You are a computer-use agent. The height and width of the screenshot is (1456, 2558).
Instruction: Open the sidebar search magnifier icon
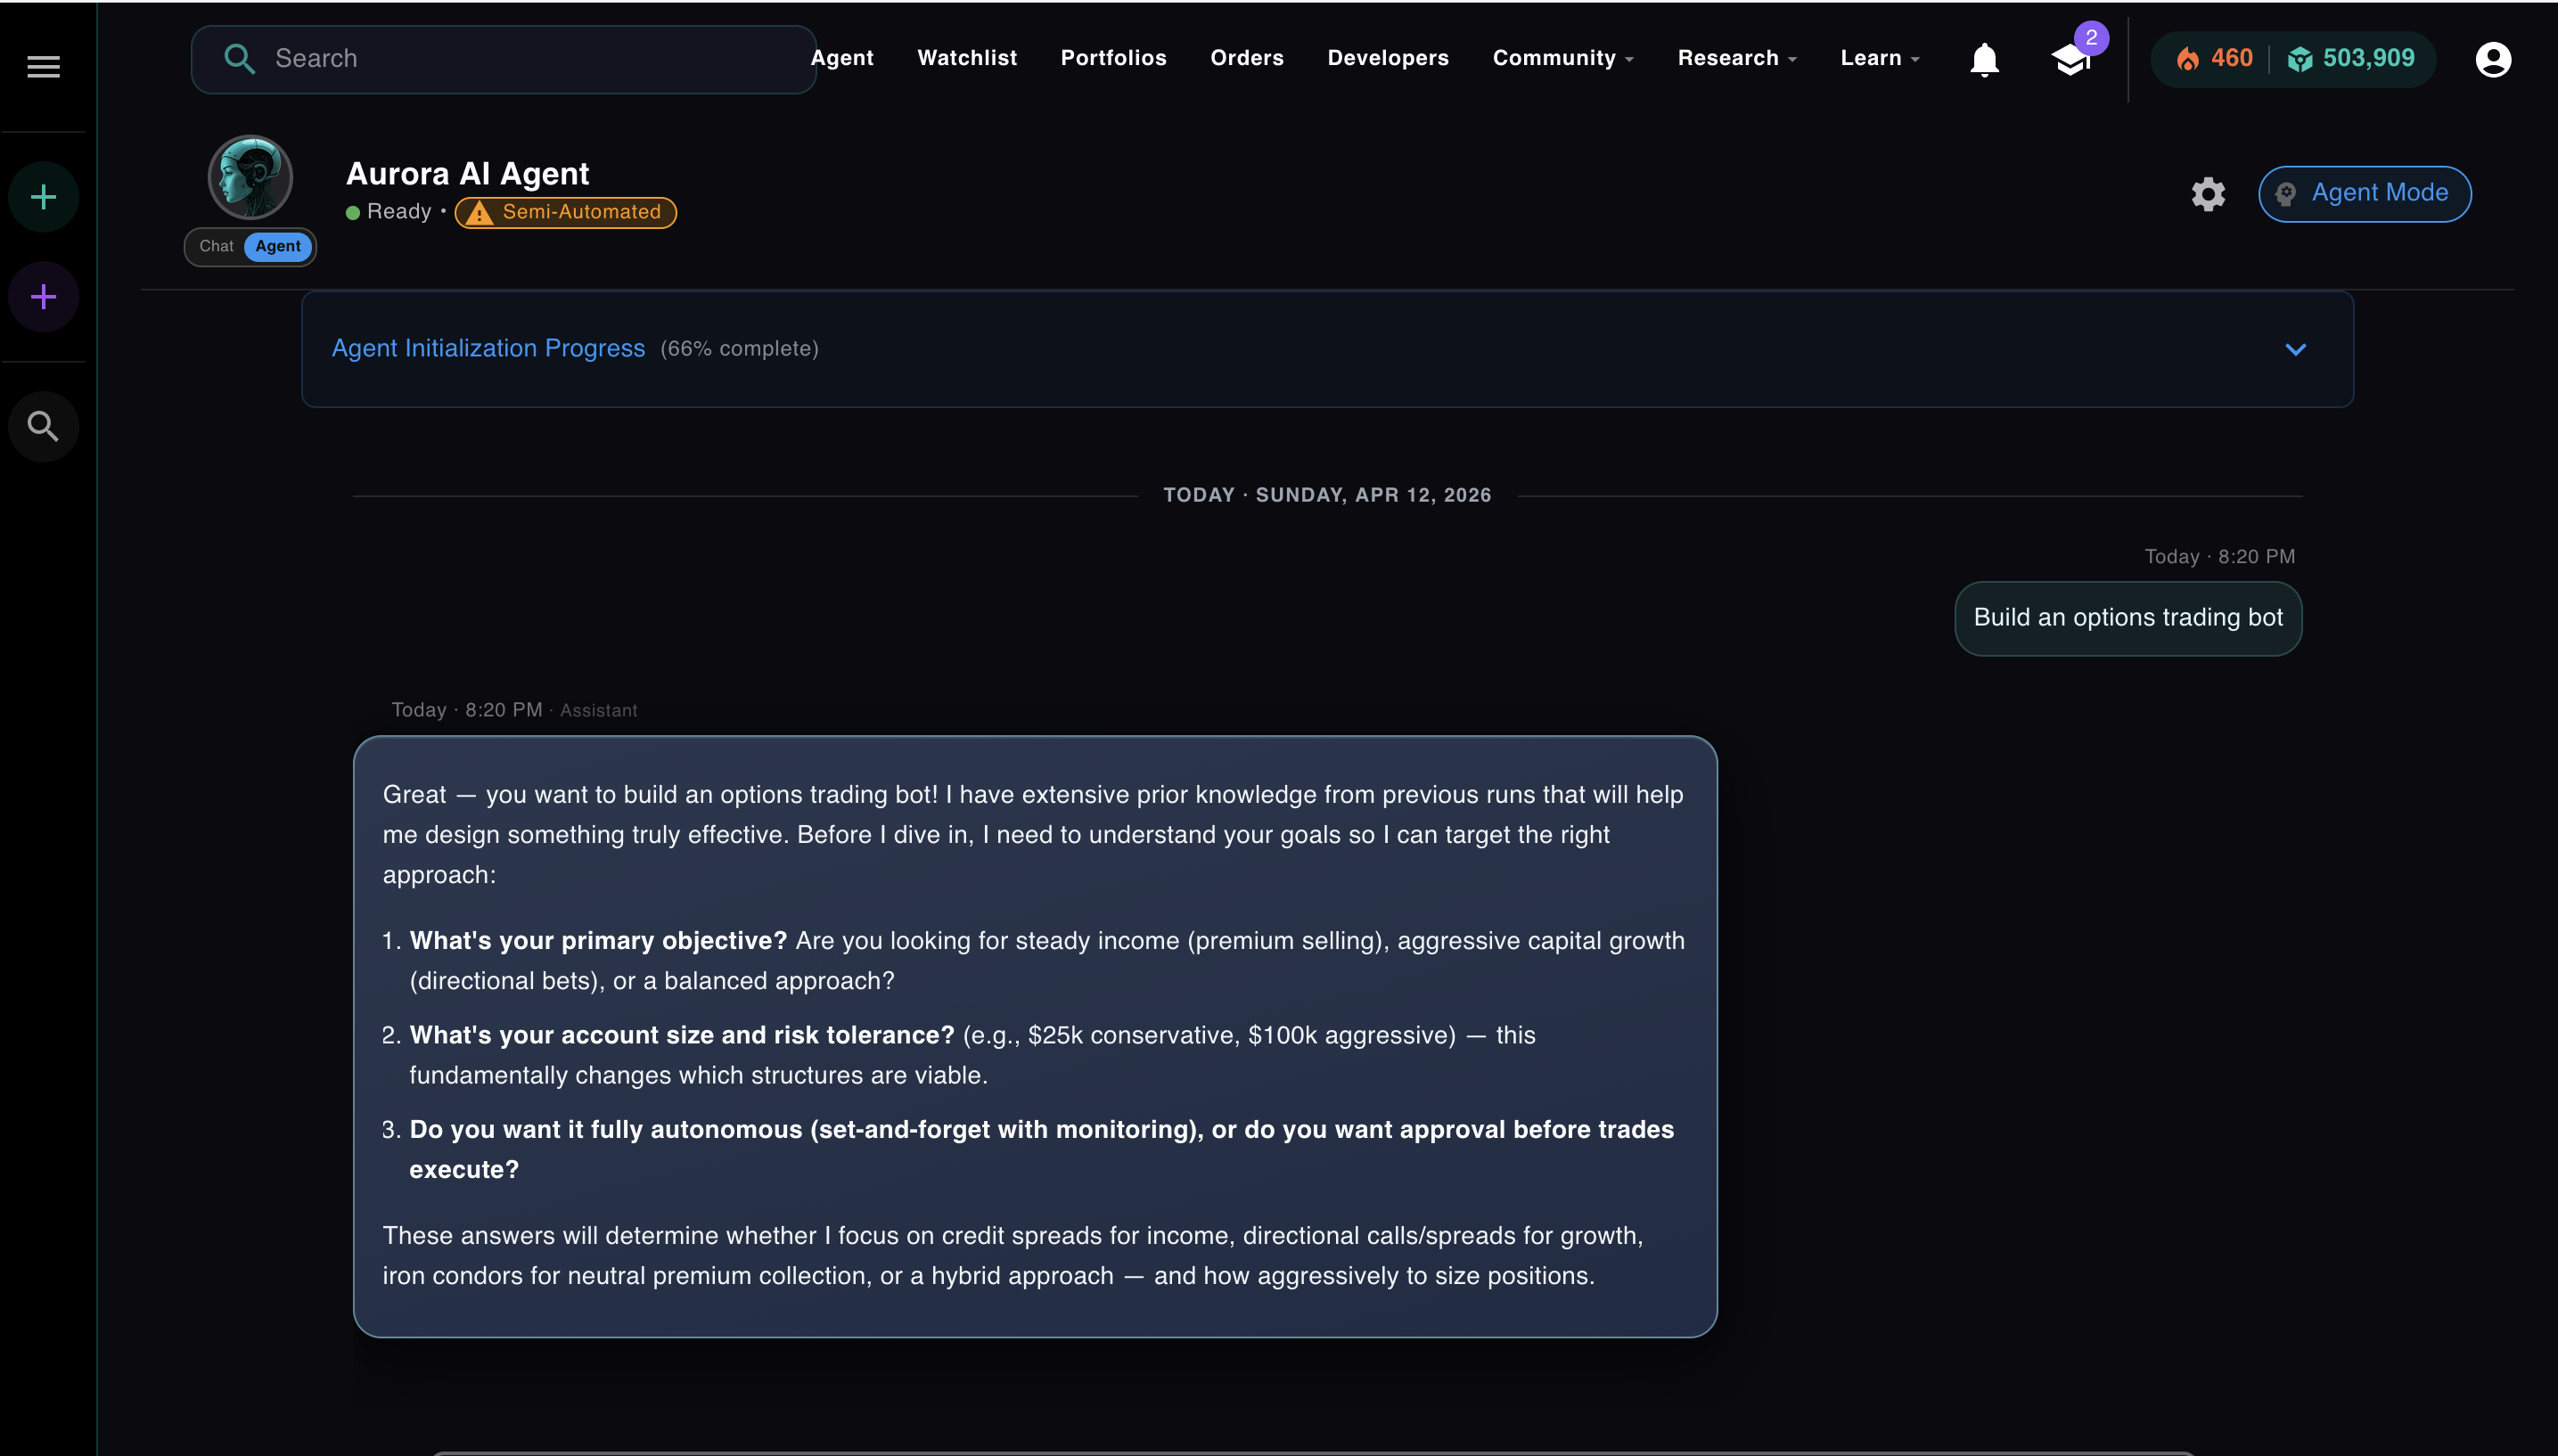43,427
